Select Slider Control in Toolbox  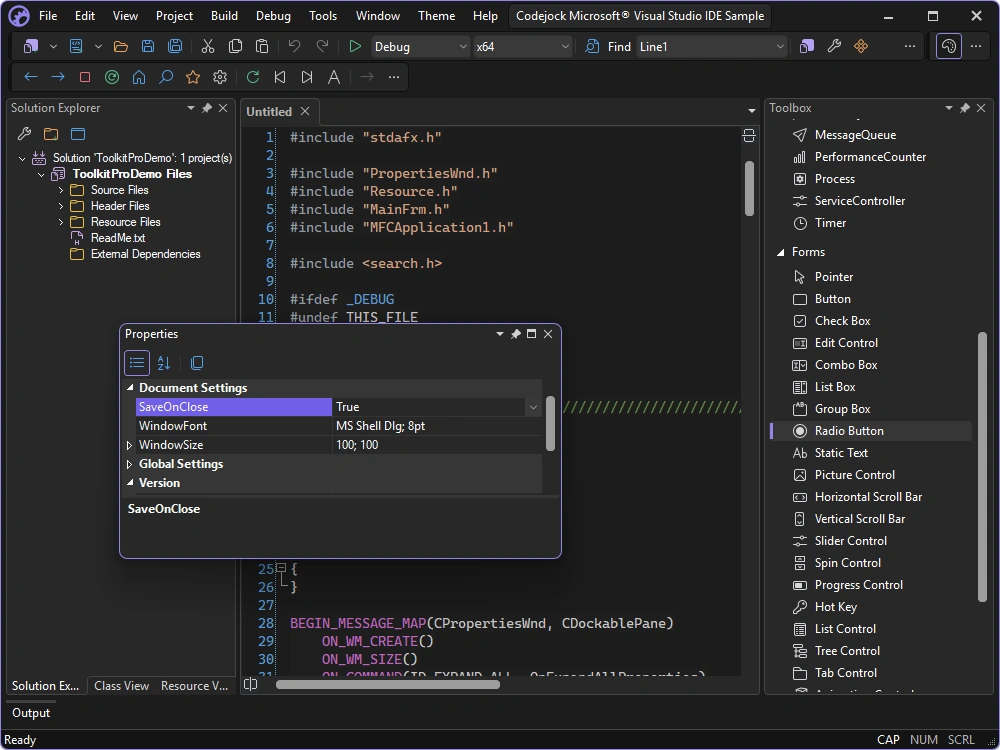click(x=871, y=541)
